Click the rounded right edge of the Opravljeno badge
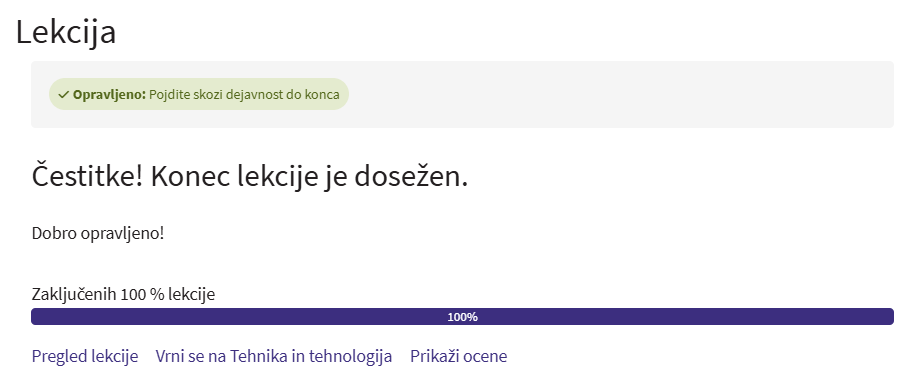This screenshot has width=918, height=385. pos(343,94)
